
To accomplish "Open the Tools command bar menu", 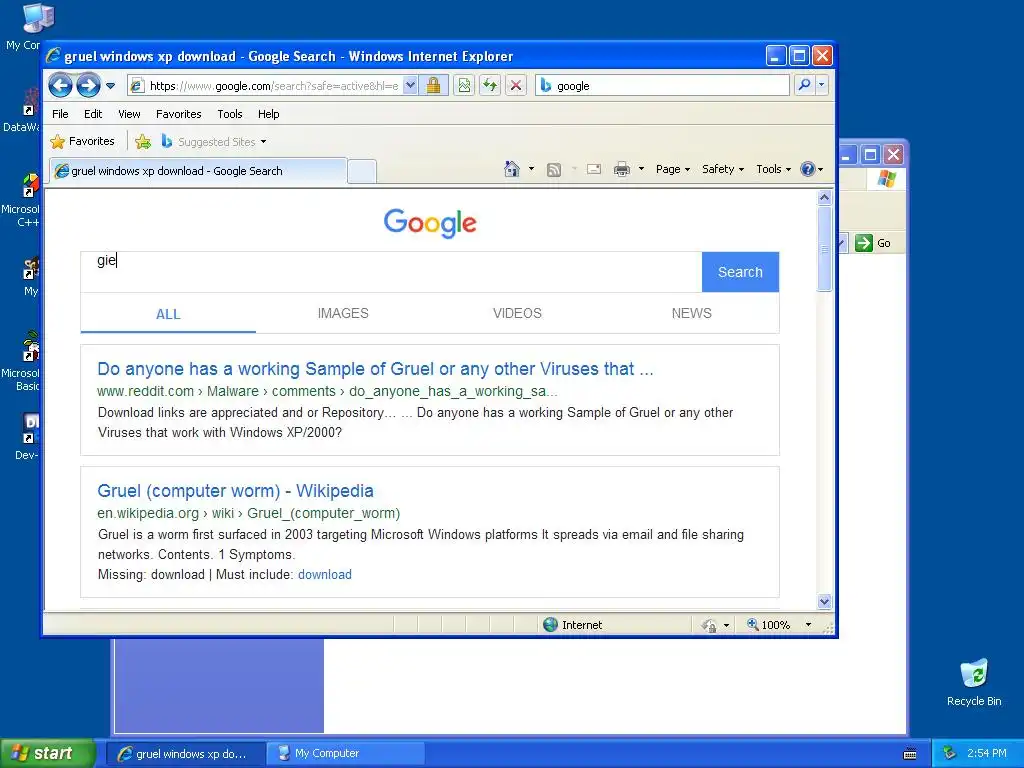I will pos(773,169).
